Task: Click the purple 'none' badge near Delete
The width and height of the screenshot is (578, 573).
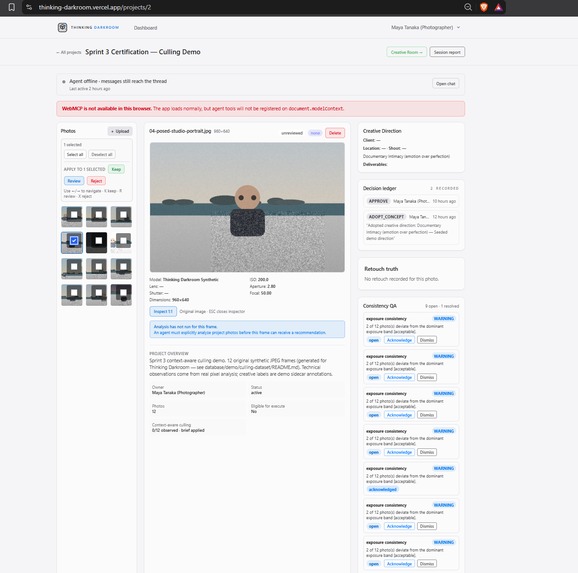Action: [315, 133]
